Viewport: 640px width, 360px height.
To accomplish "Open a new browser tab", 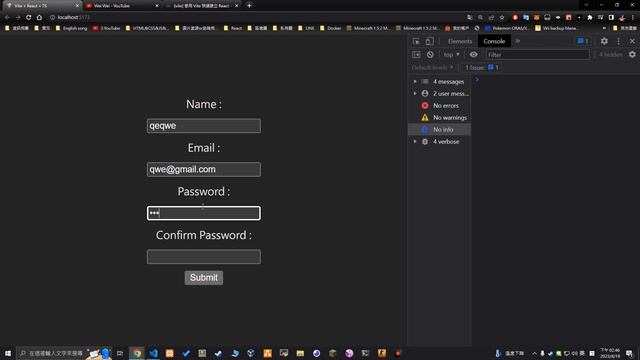I will (249, 6).
